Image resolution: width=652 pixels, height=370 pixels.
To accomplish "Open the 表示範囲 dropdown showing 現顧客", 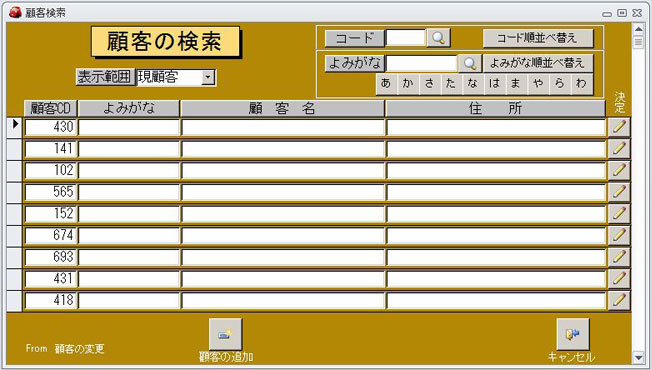I will click(208, 77).
